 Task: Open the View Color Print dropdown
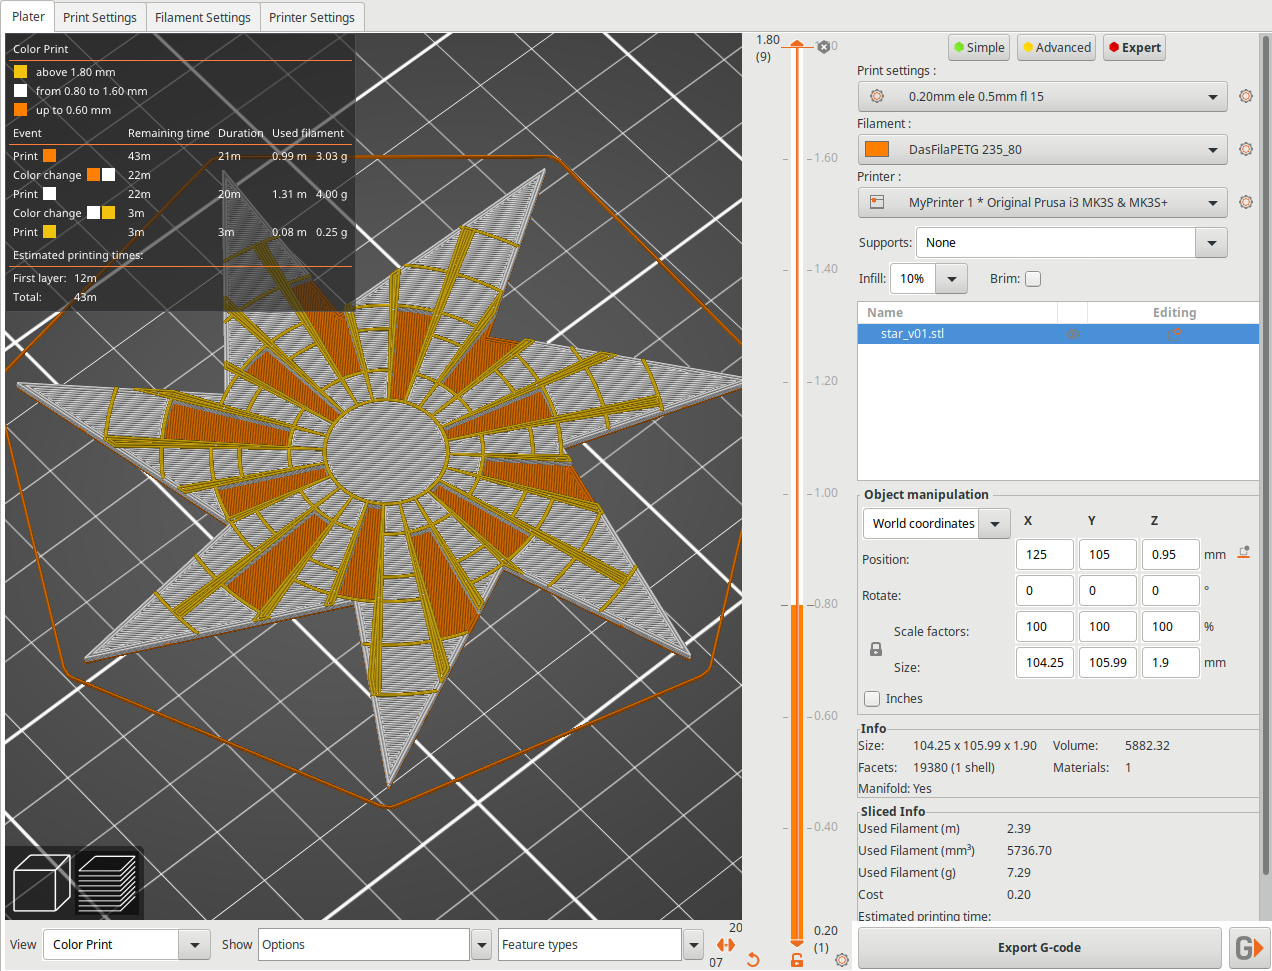point(194,945)
